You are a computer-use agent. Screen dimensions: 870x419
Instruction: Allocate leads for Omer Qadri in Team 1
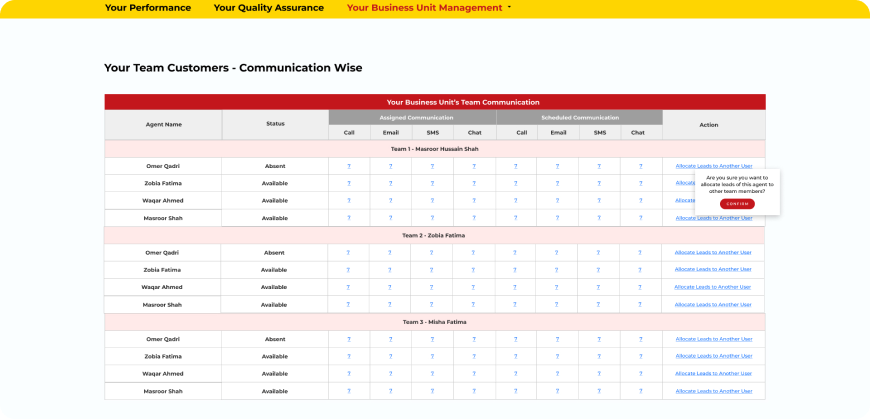click(x=713, y=166)
